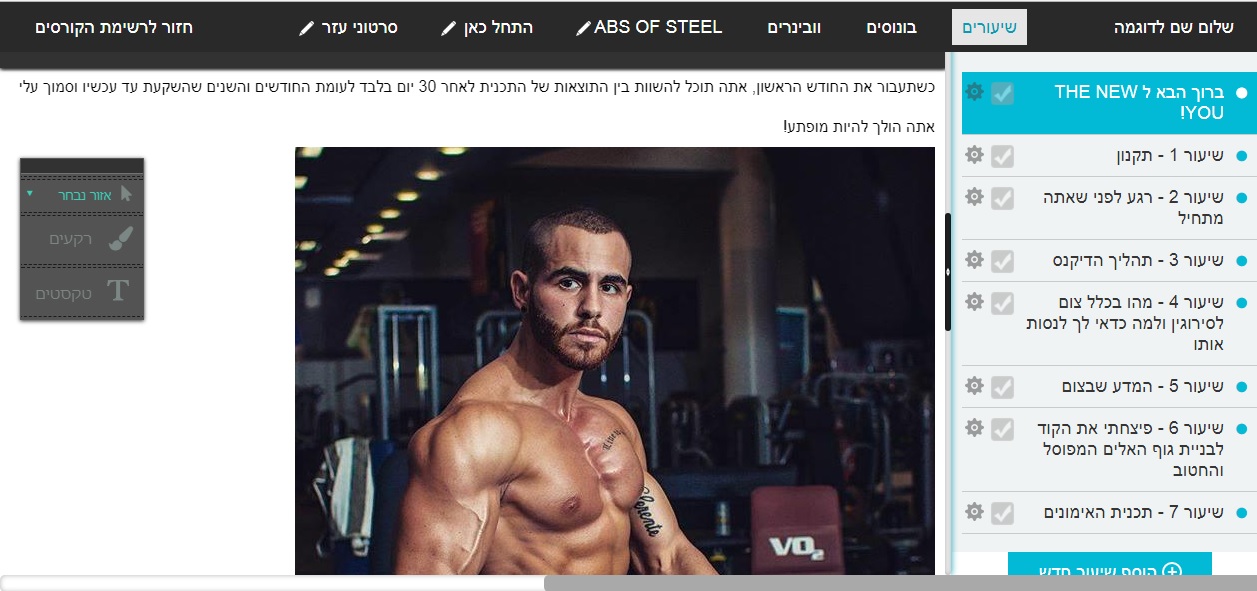Open settings gear for שיעור 1 - תקנון

coord(974,155)
